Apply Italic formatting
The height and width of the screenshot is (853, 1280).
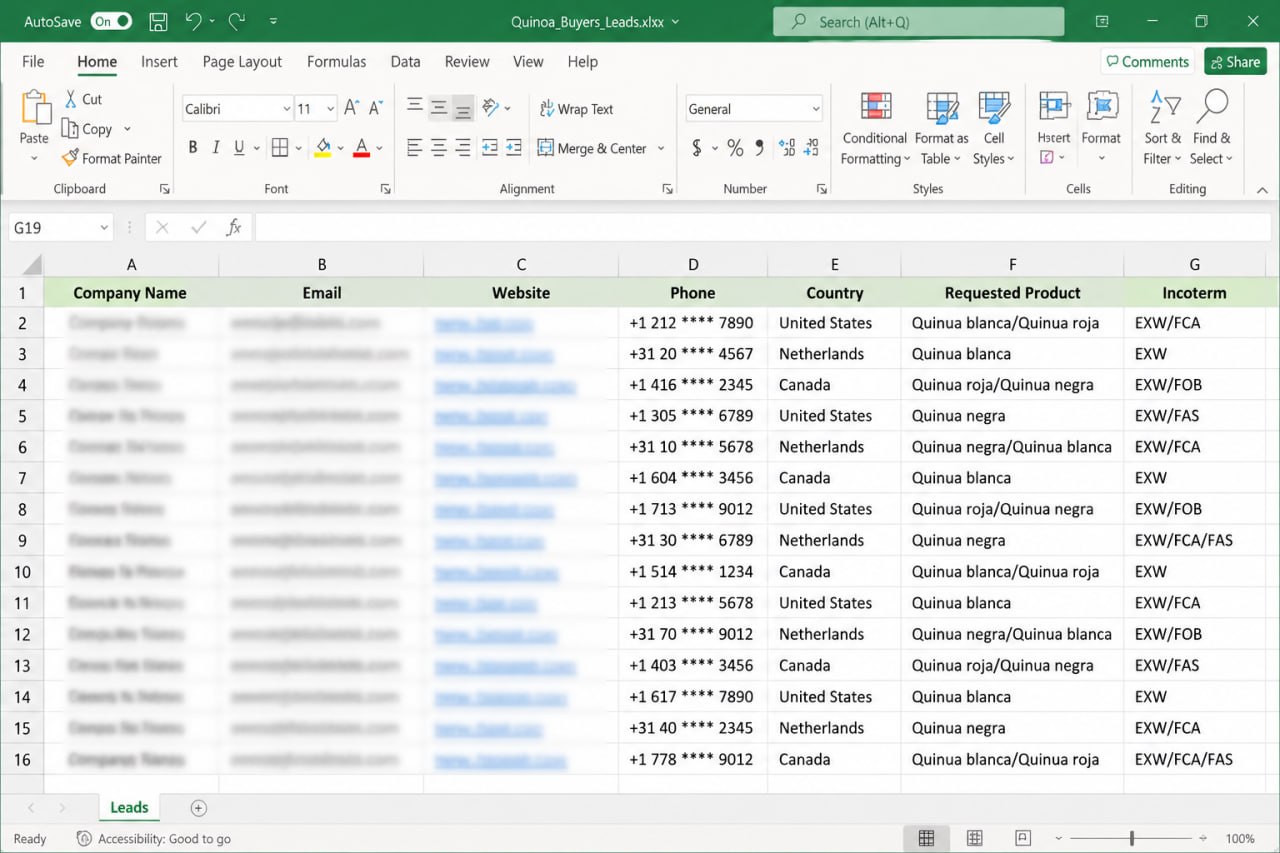[216, 148]
